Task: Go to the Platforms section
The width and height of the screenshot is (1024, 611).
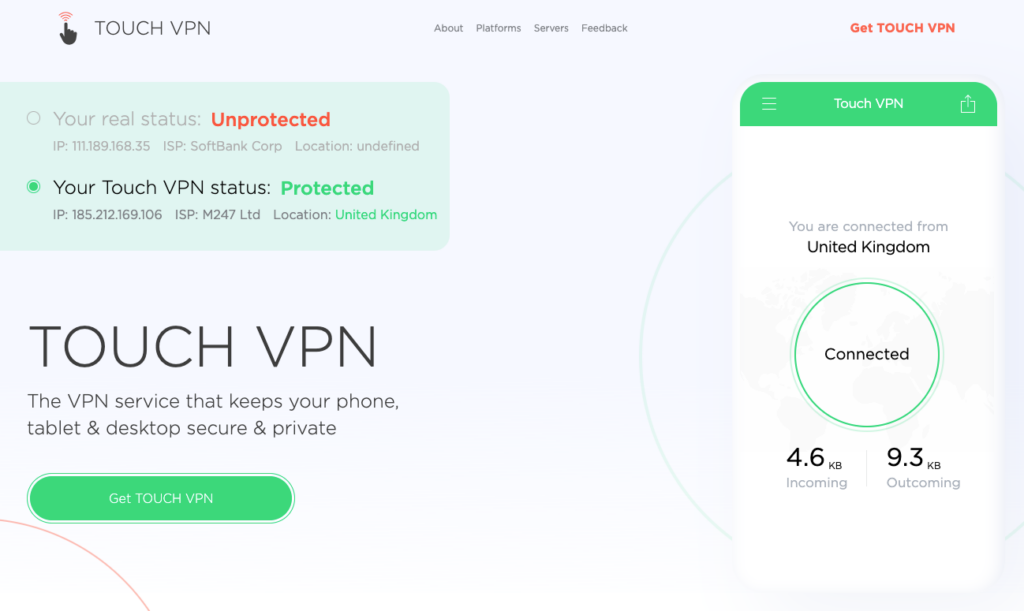Action: tap(498, 28)
